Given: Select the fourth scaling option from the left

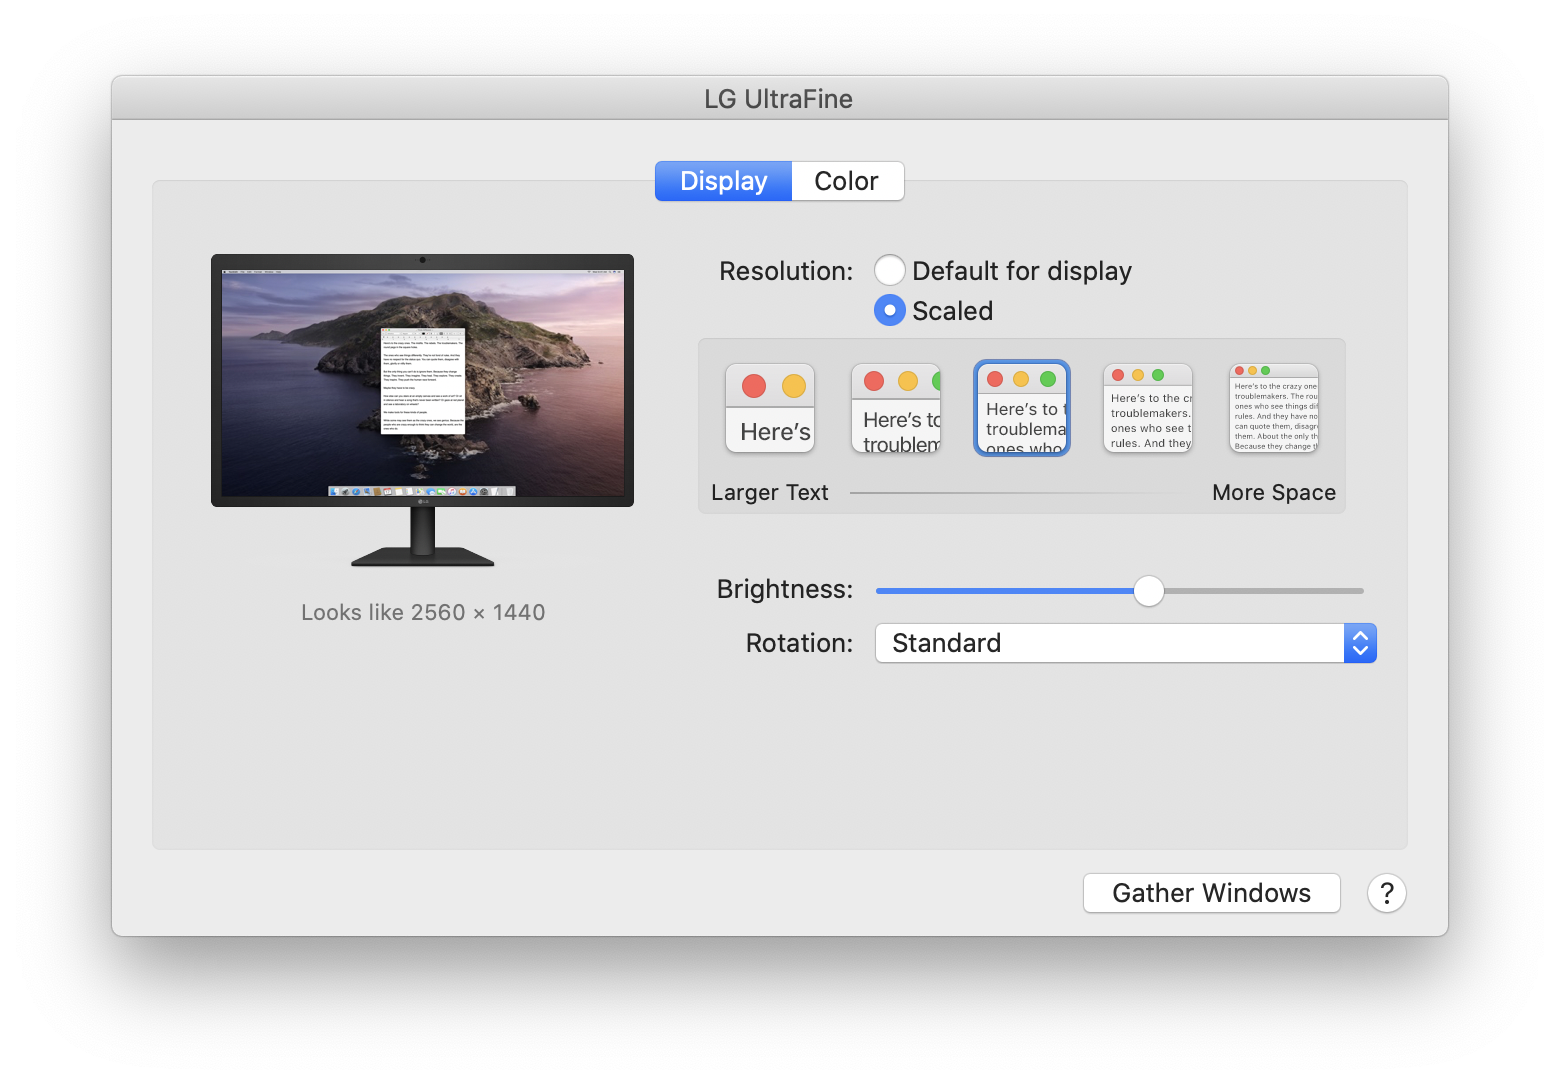Looking at the screenshot, I should [1147, 408].
